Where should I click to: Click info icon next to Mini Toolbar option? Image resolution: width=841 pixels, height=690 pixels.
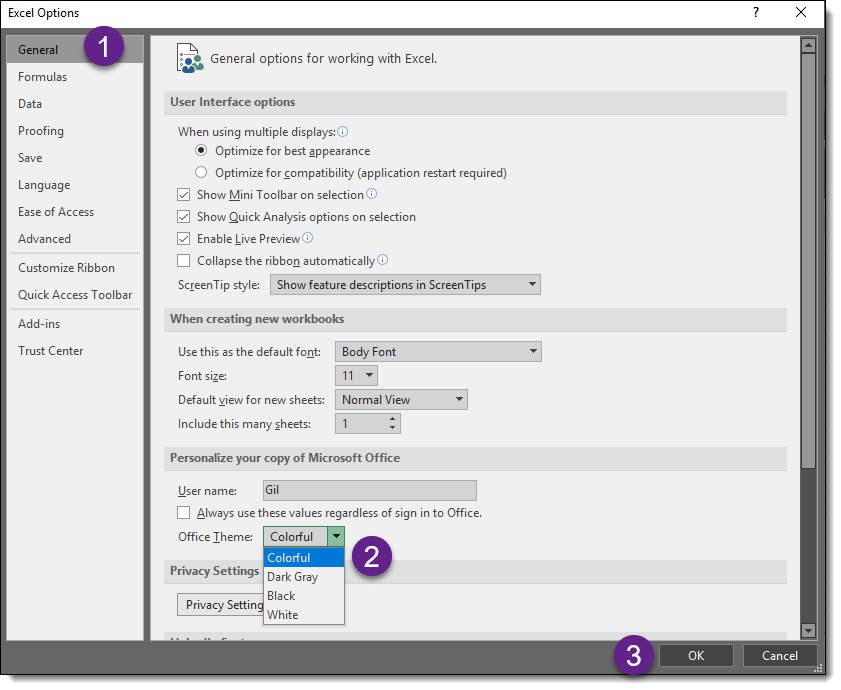(x=371, y=194)
